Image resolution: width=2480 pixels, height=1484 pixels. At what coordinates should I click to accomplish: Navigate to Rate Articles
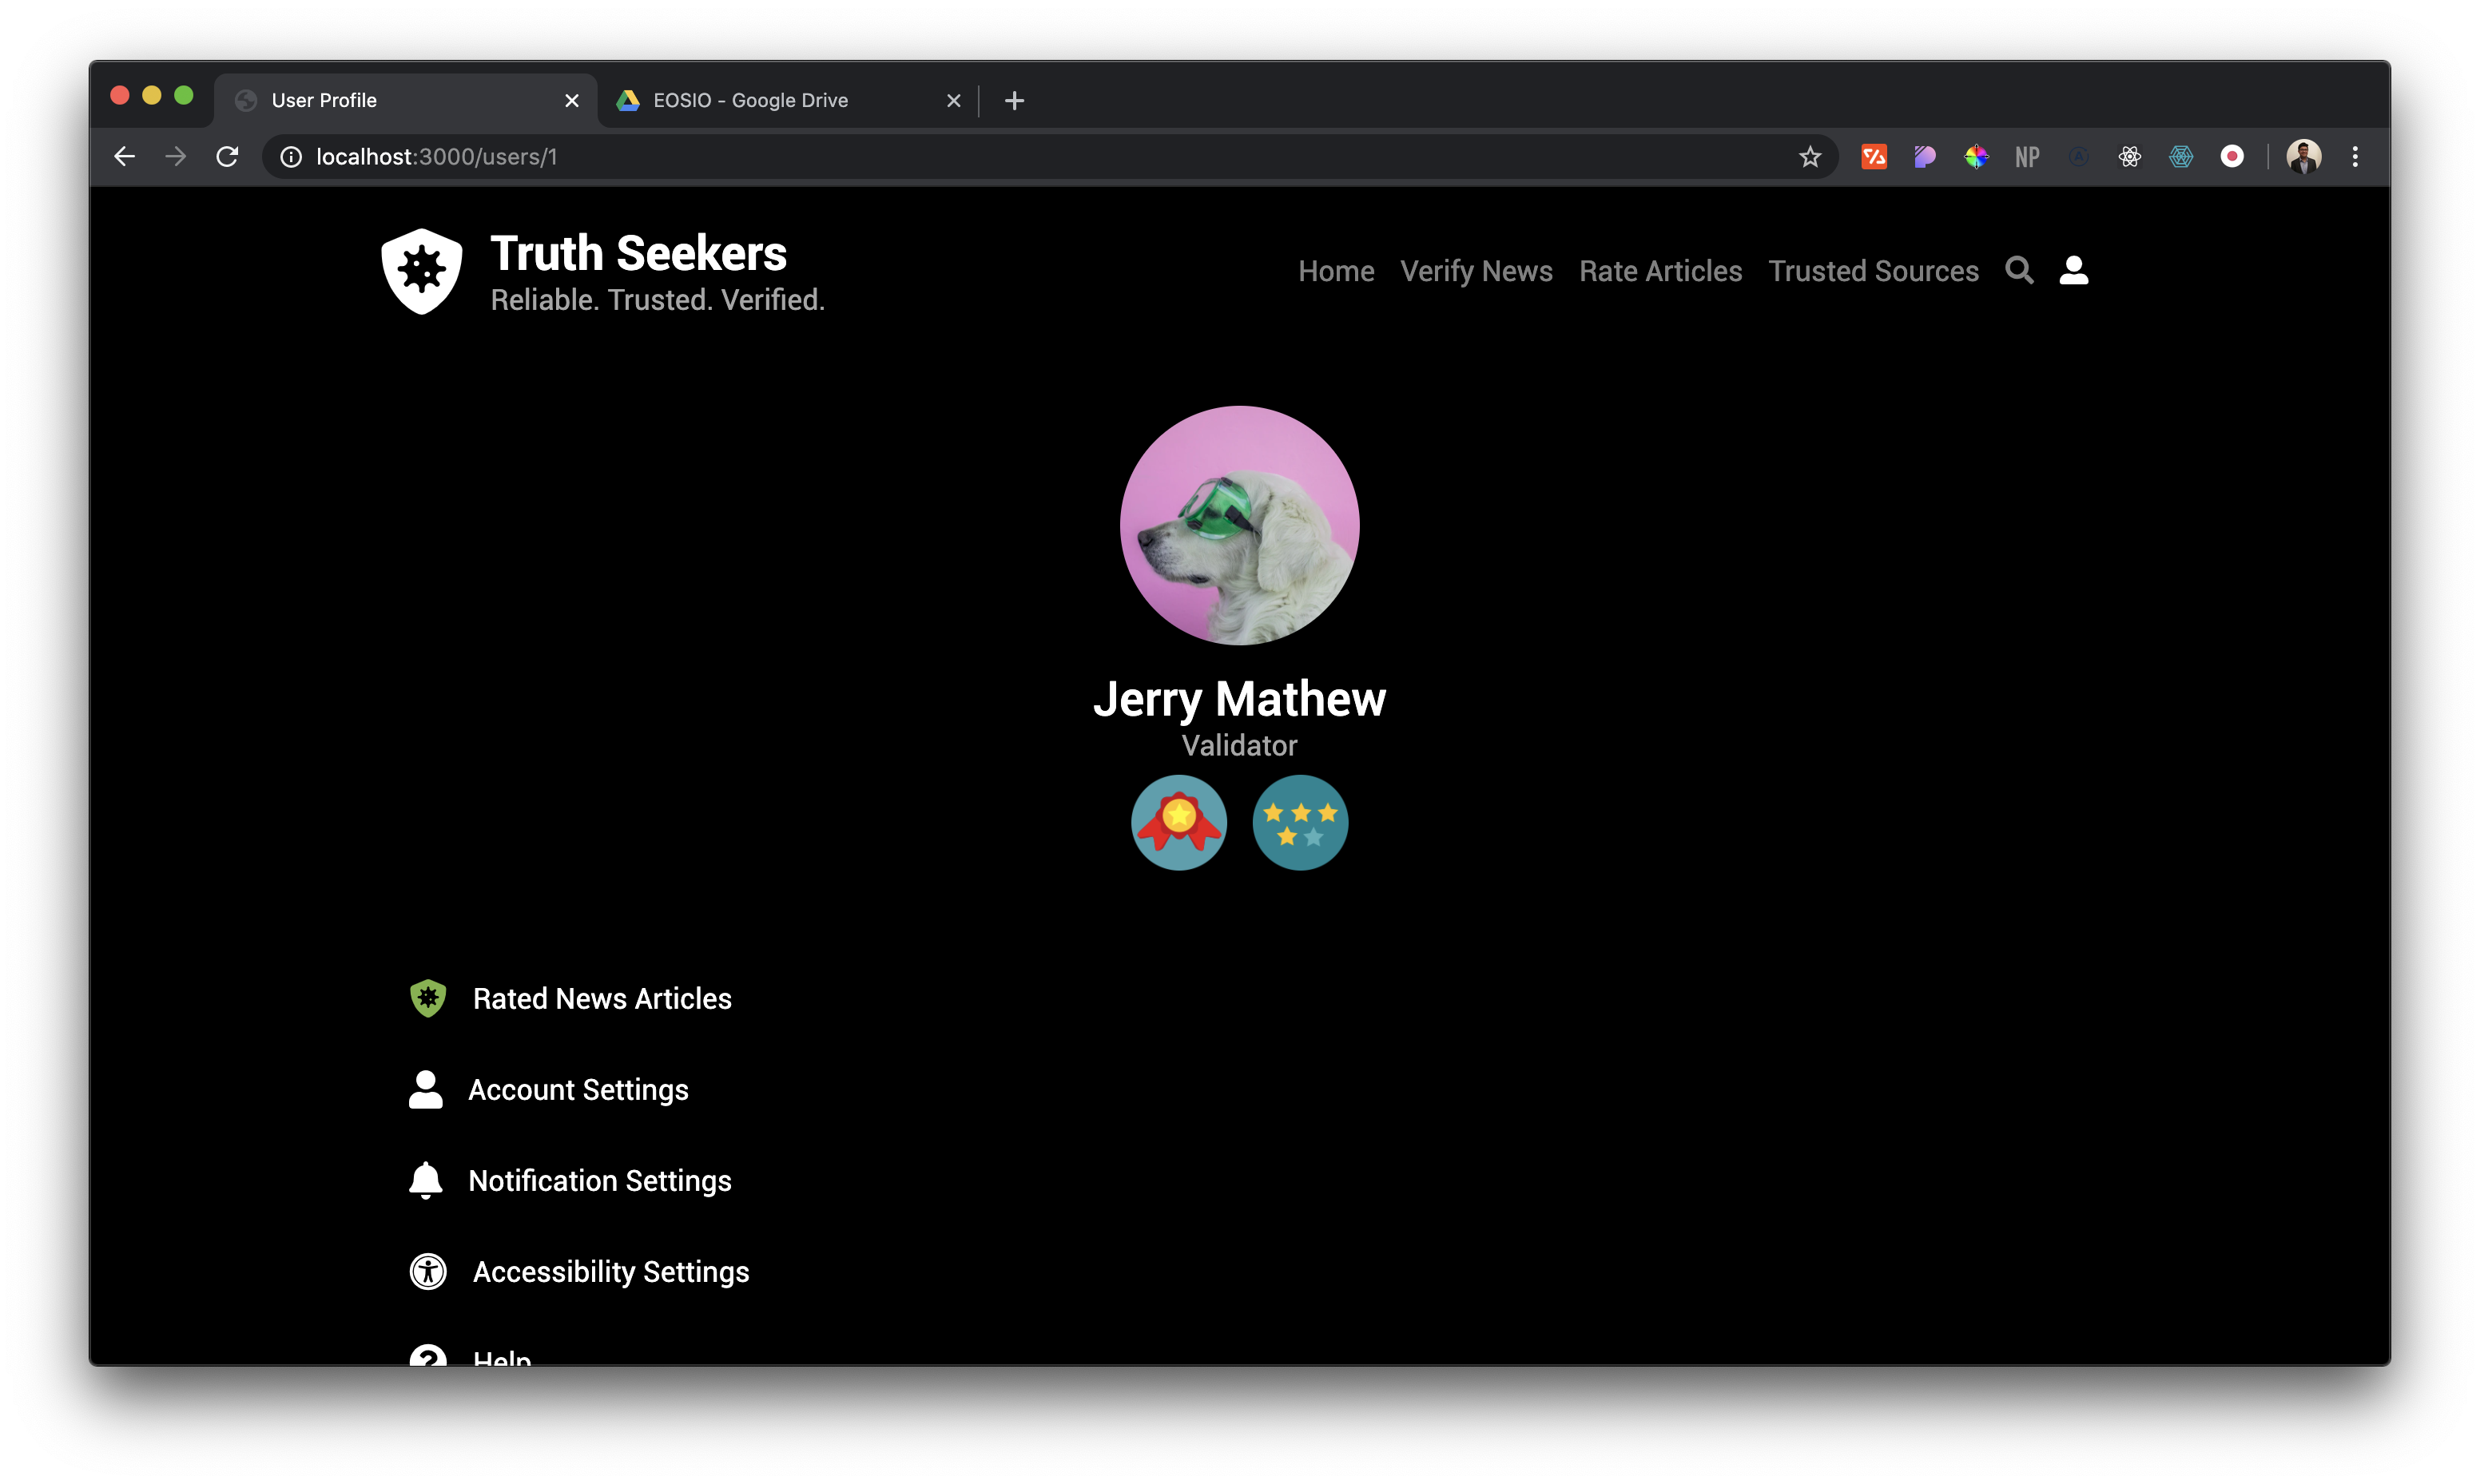point(1660,271)
